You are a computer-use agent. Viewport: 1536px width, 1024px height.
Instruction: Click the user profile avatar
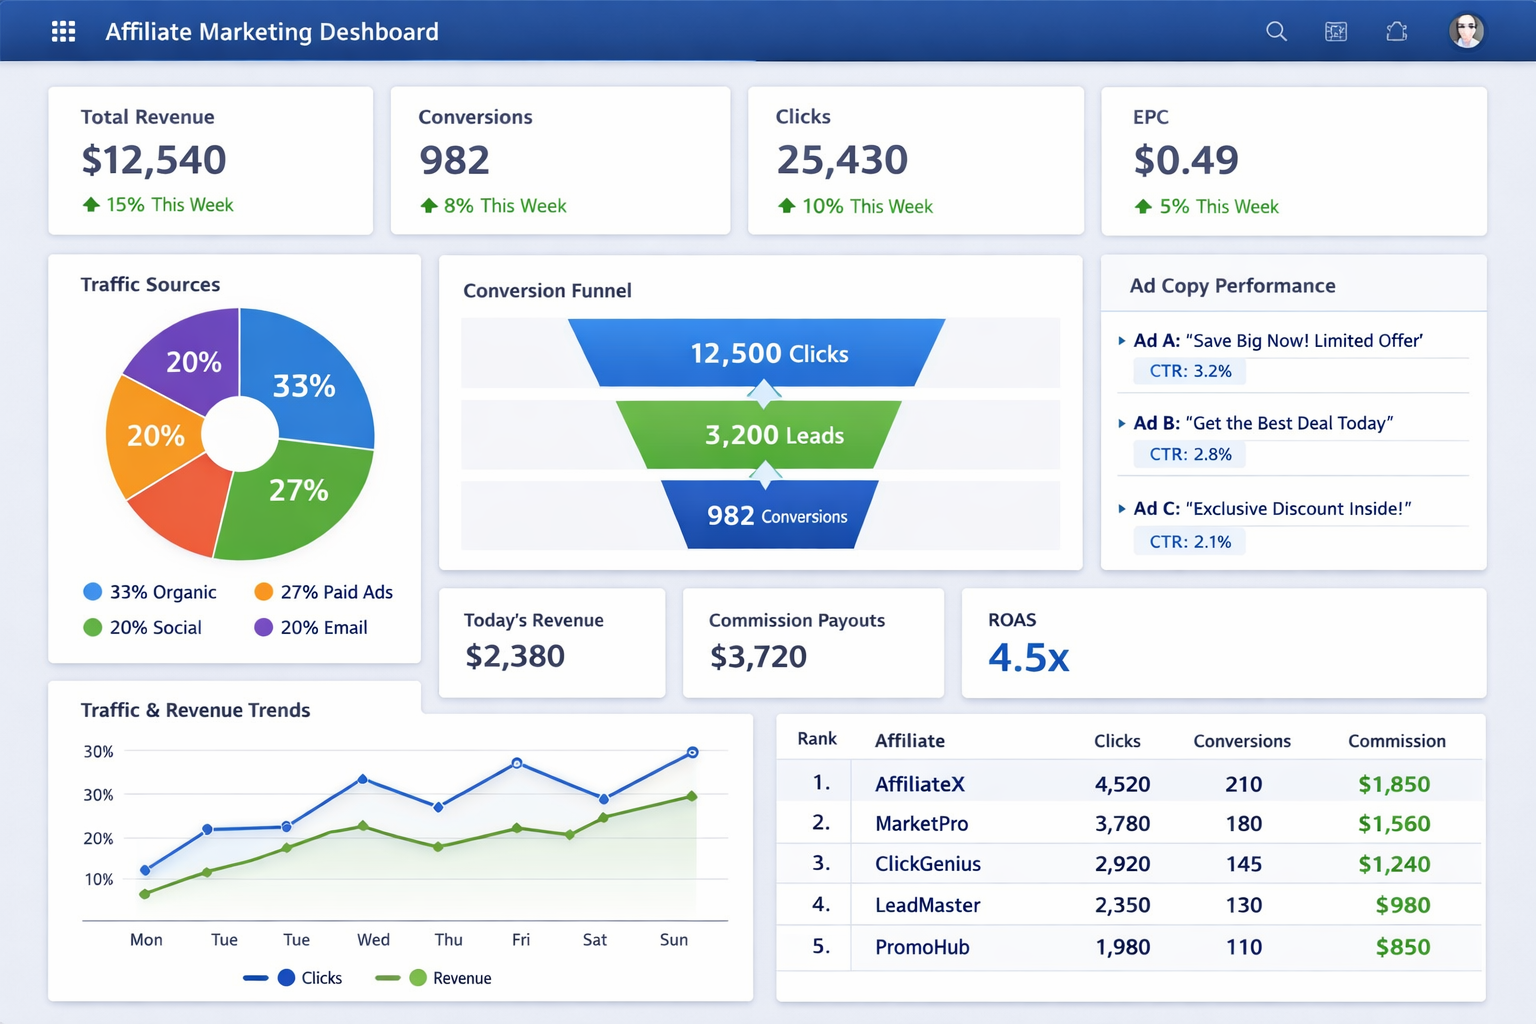[x=1466, y=30]
